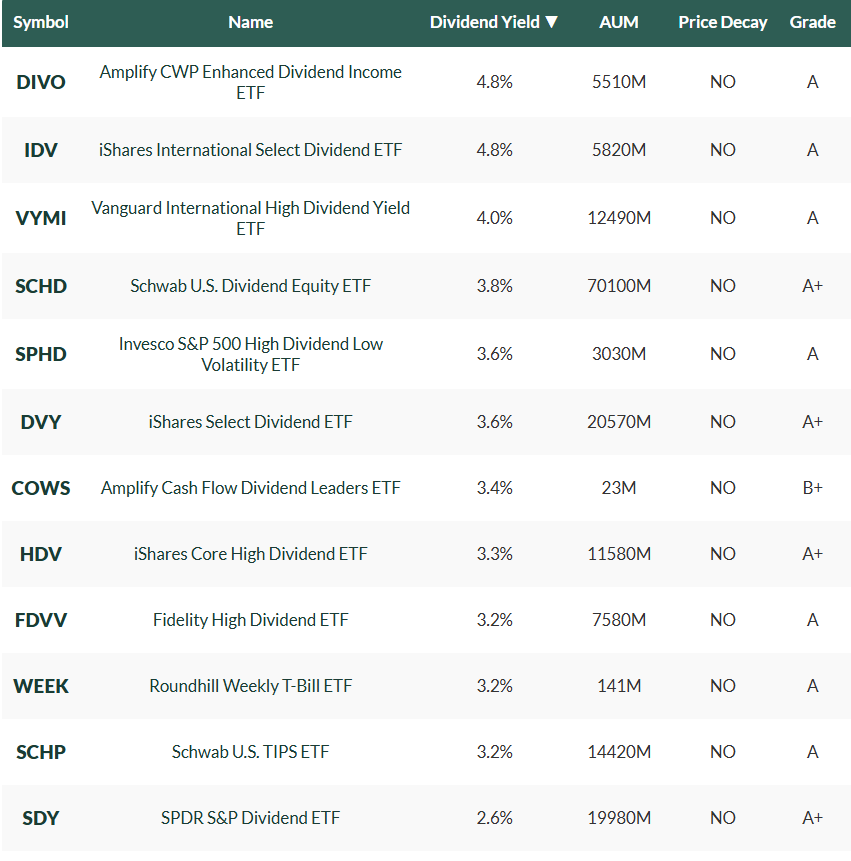Select Amplify Cash Flow Dividend Leaders ETF name
The width and height of the screenshot is (851, 861).
(x=250, y=488)
